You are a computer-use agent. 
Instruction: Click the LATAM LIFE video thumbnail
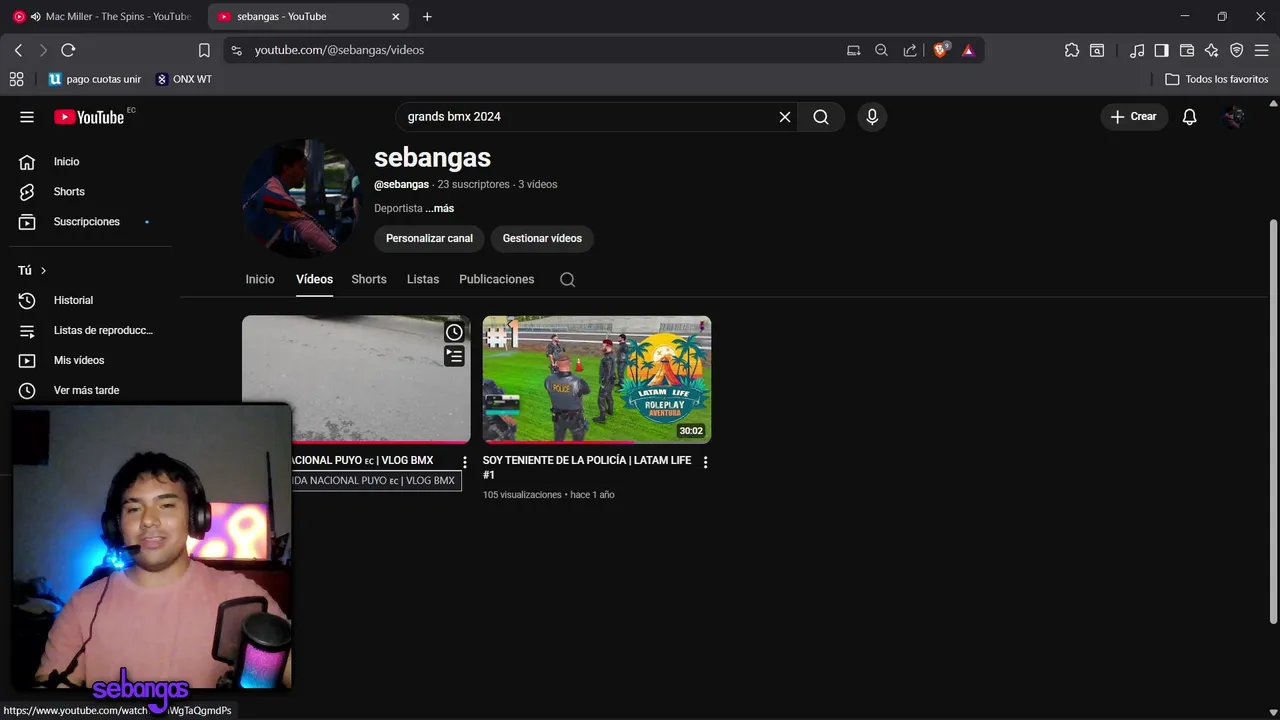click(x=597, y=380)
